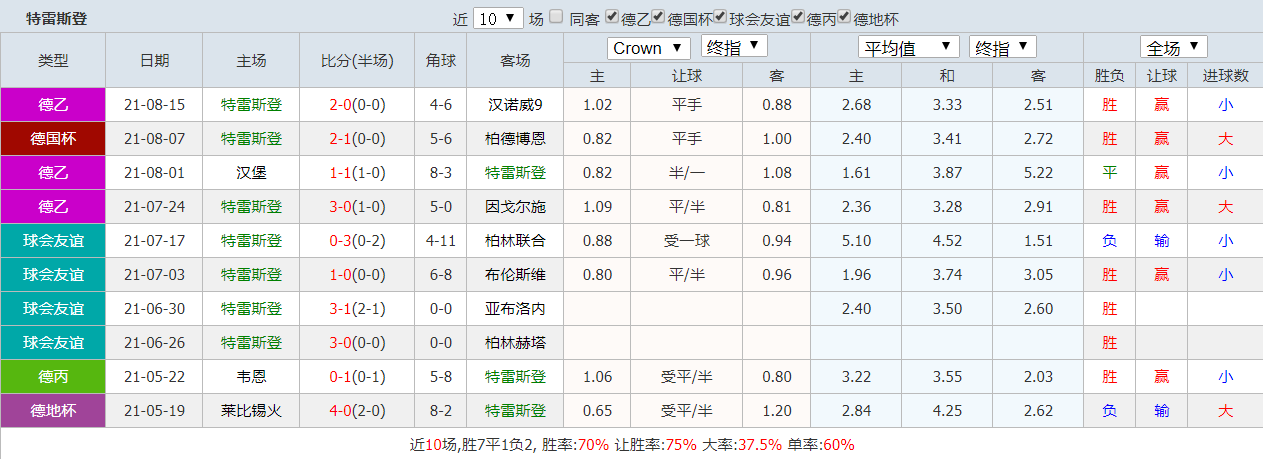1263x459 pixels.
Task: Click the date 21-07-24
Action: [154, 206]
